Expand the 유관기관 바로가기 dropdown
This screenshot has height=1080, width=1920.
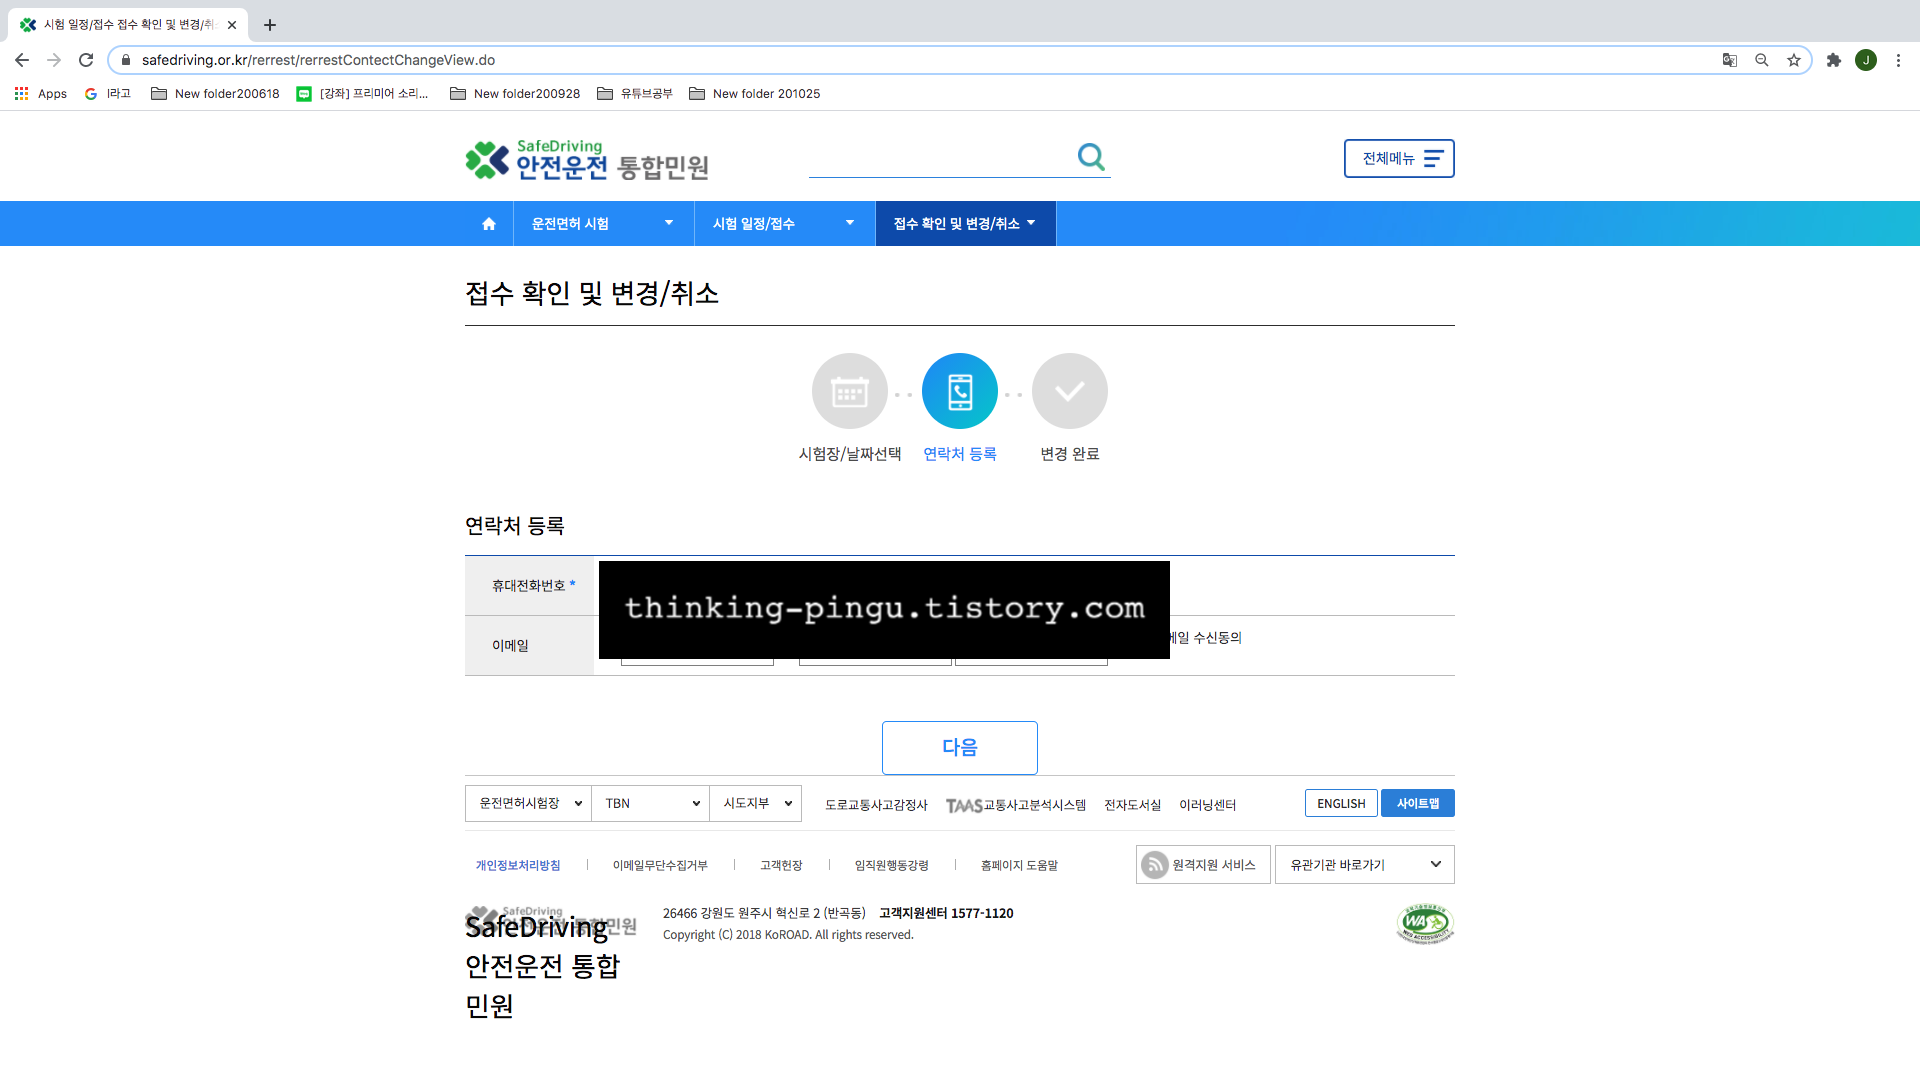1364,865
